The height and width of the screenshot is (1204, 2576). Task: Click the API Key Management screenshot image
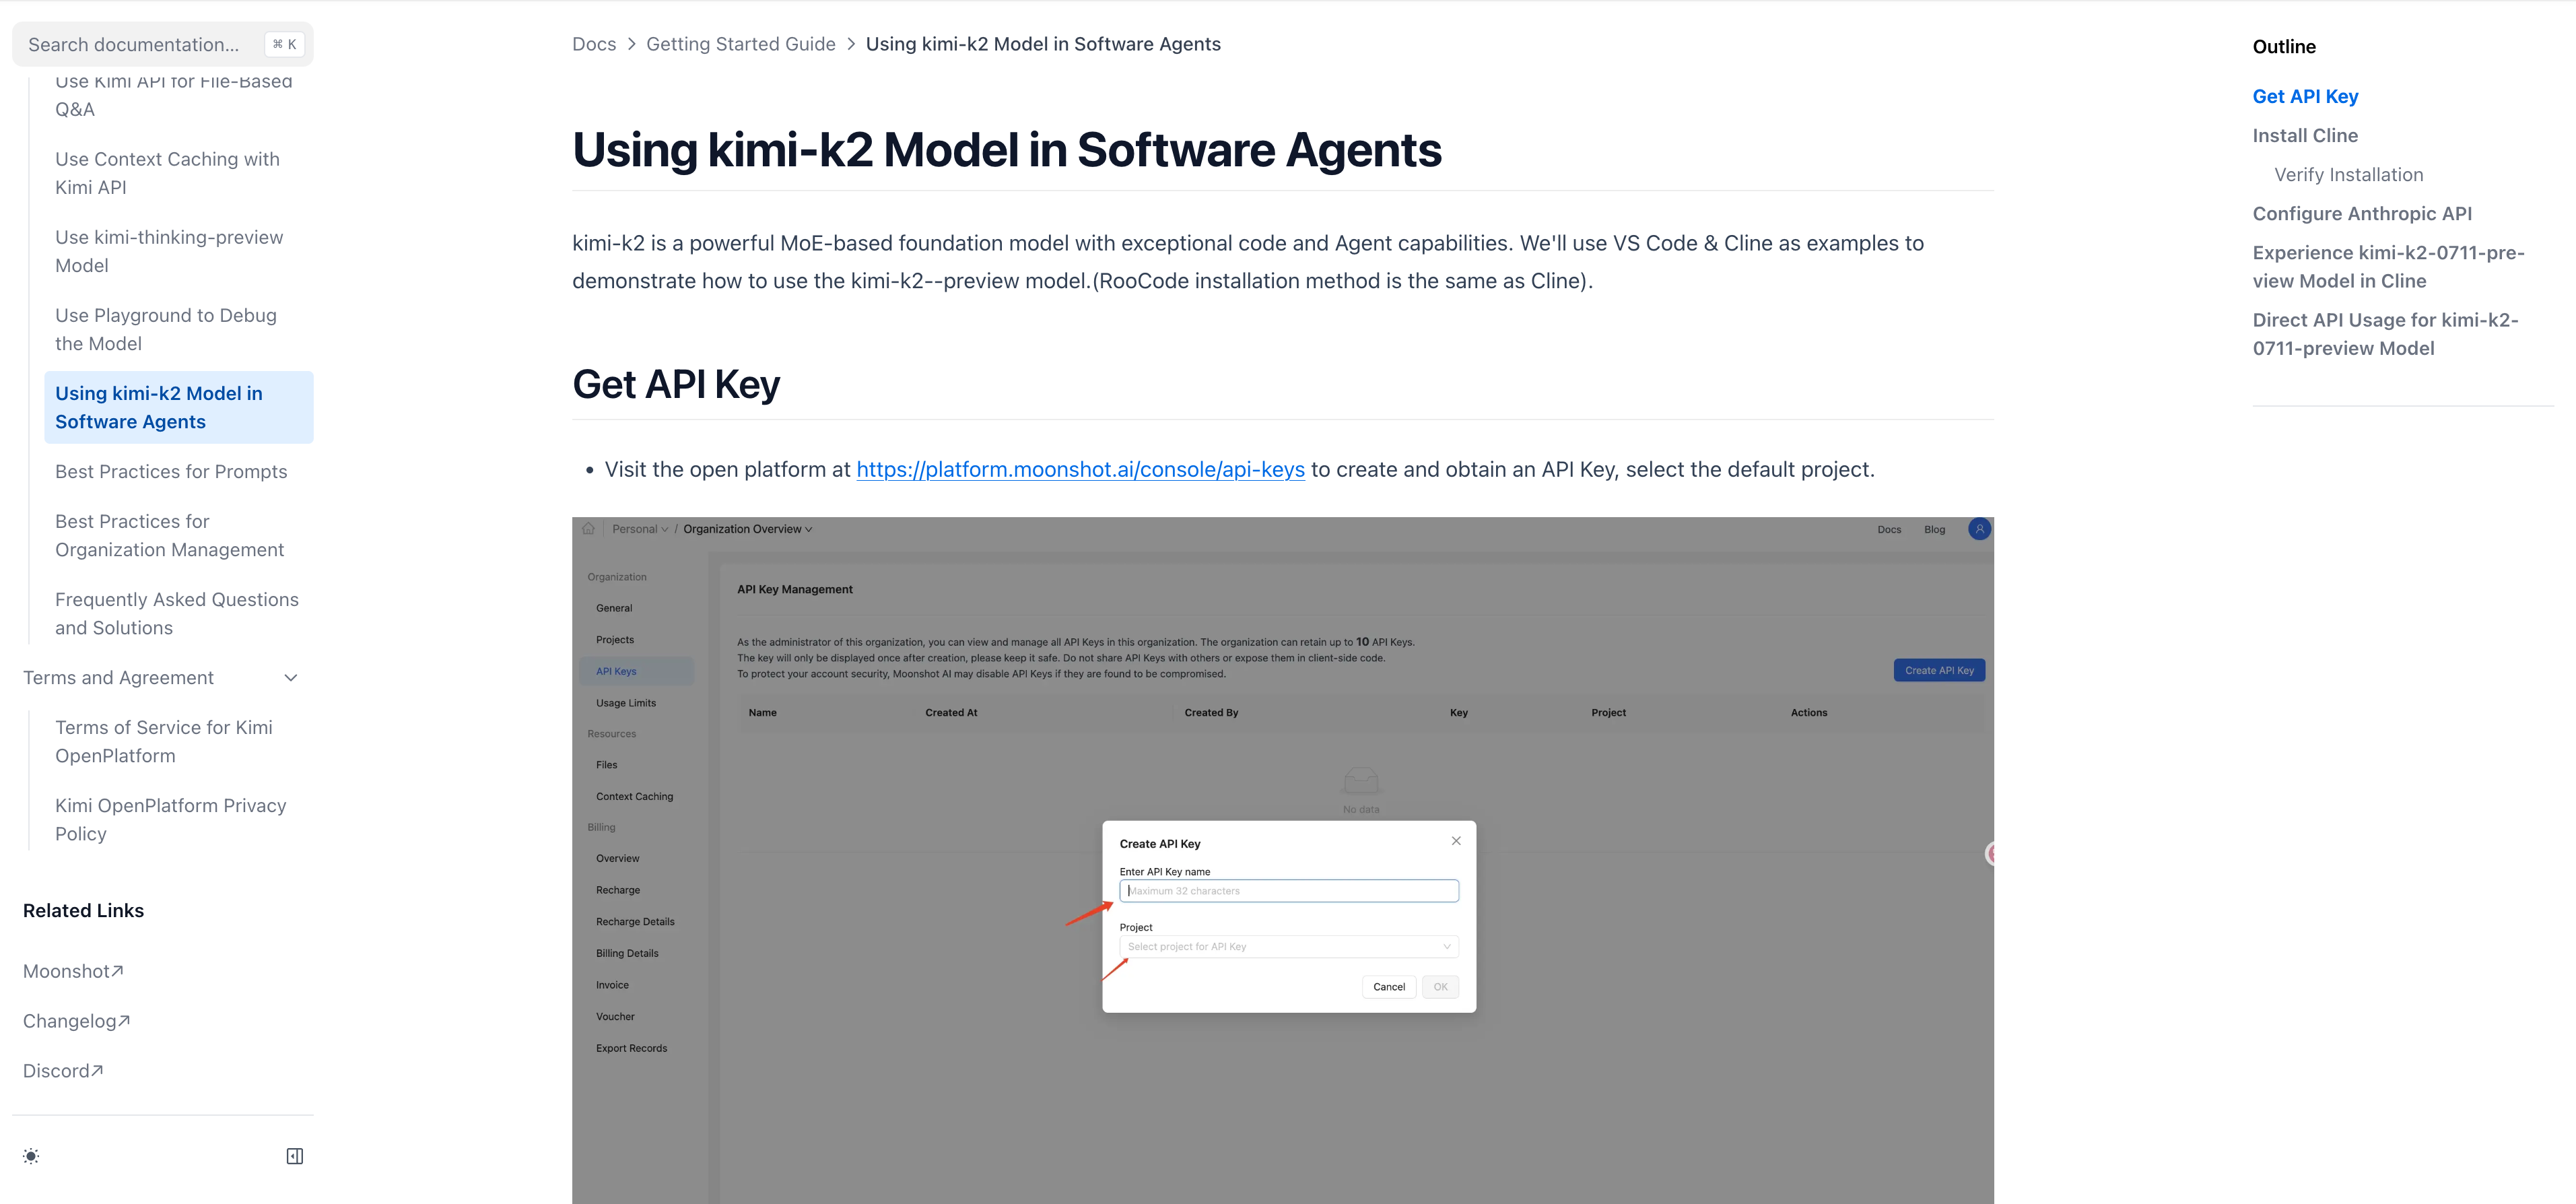1283,860
